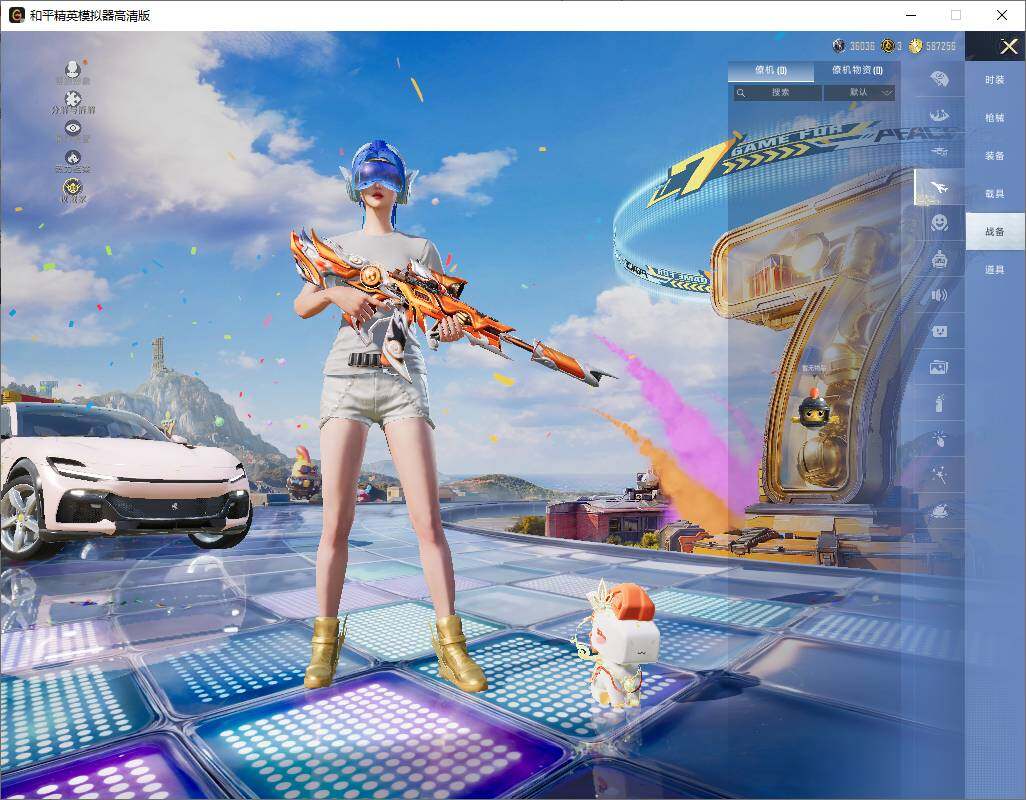Open the 装备 menu tab
Viewport: 1026px width, 800px height.
pyautogui.click(x=995, y=156)
